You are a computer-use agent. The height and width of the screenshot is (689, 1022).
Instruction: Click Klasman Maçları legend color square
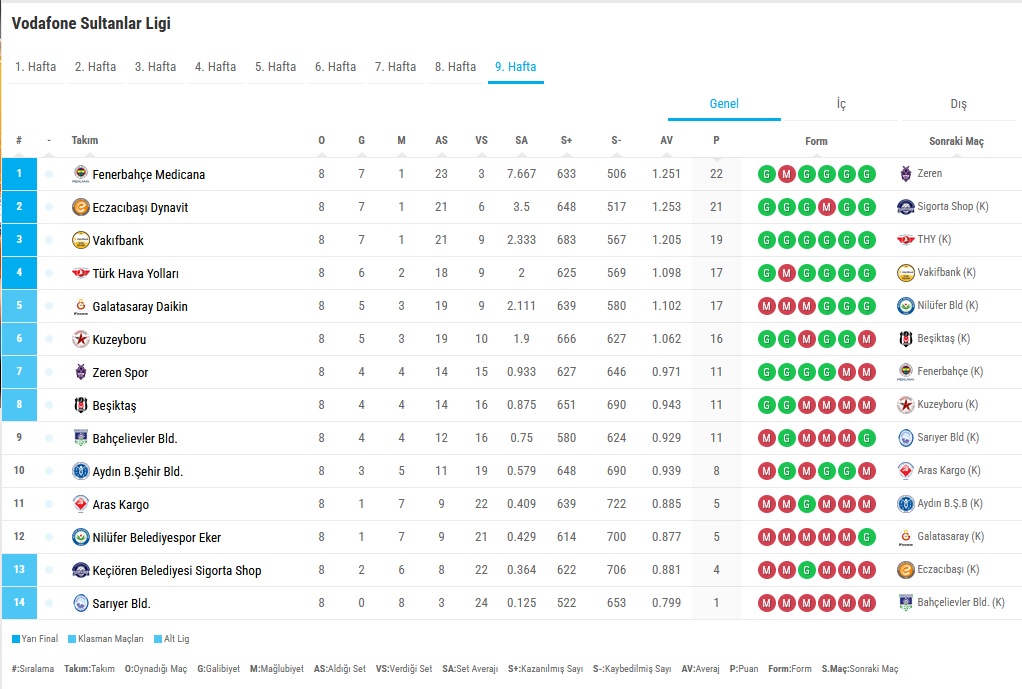pyautogui.click(x=72, y=639)
